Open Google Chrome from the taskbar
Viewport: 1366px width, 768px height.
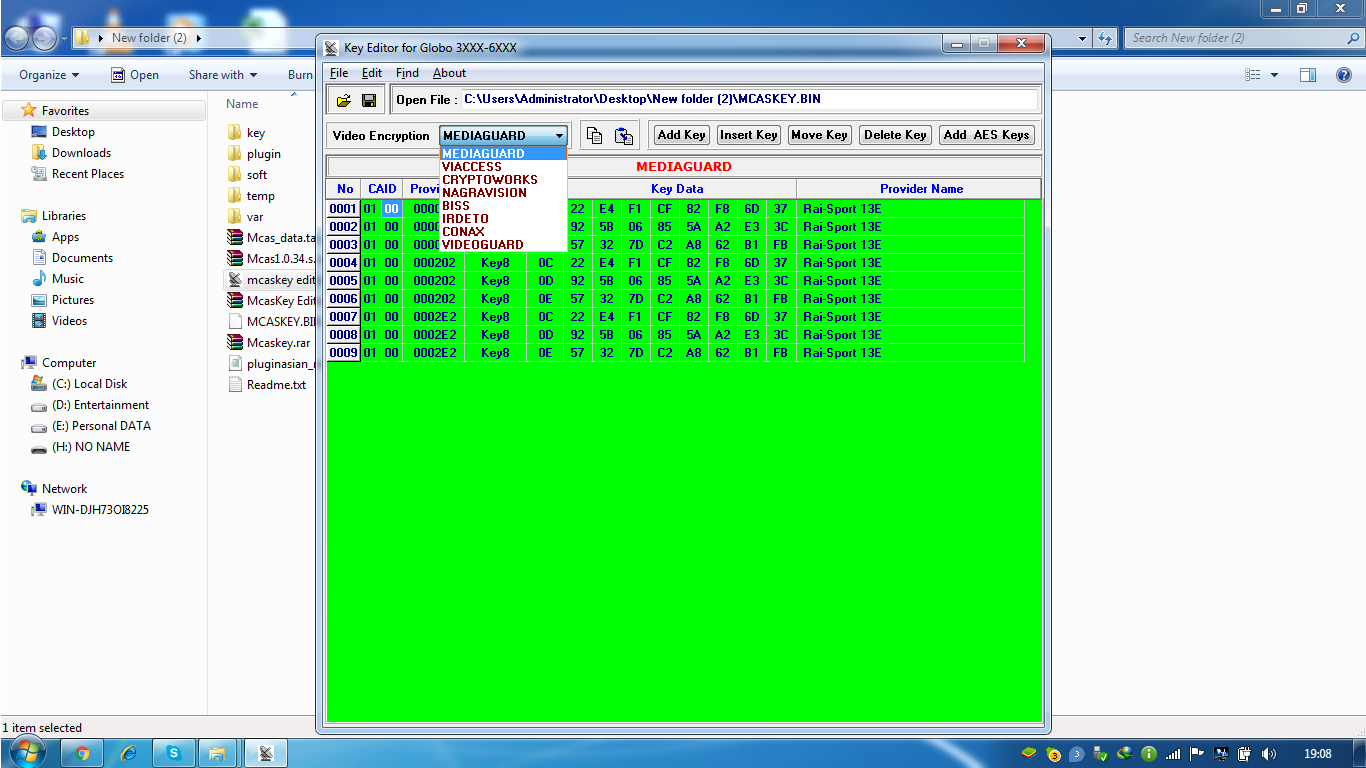pyautogui.click(x=82, y=753)
